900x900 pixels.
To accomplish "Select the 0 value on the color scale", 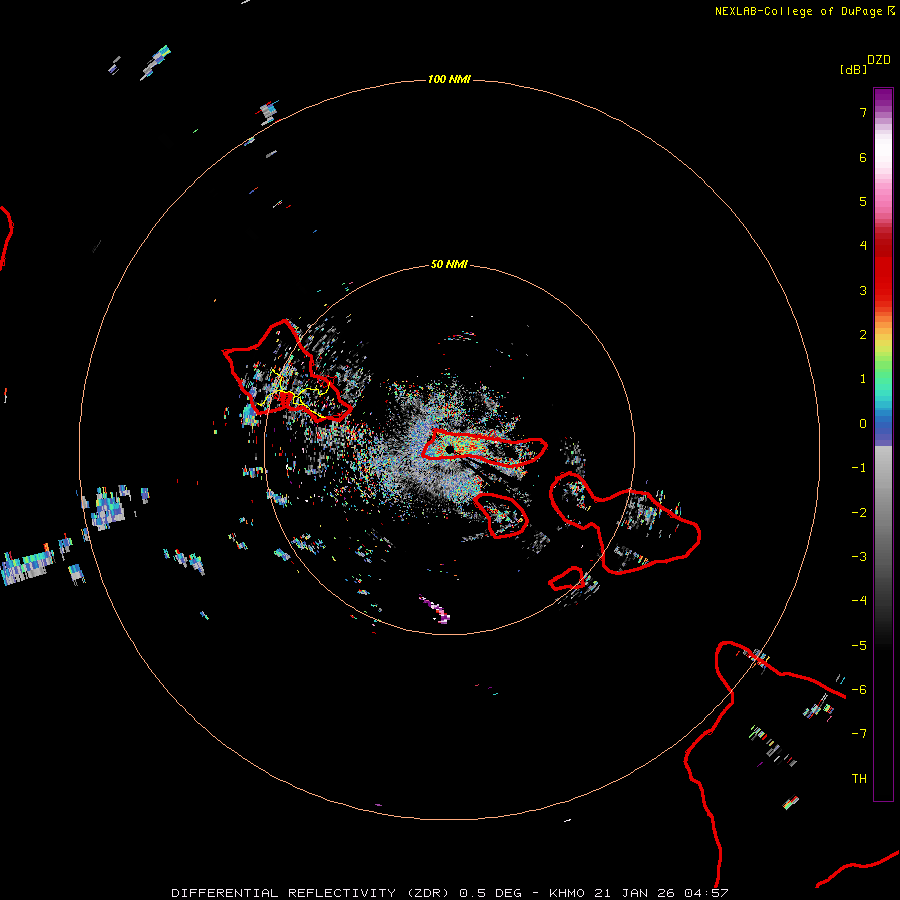I will 863,424.
